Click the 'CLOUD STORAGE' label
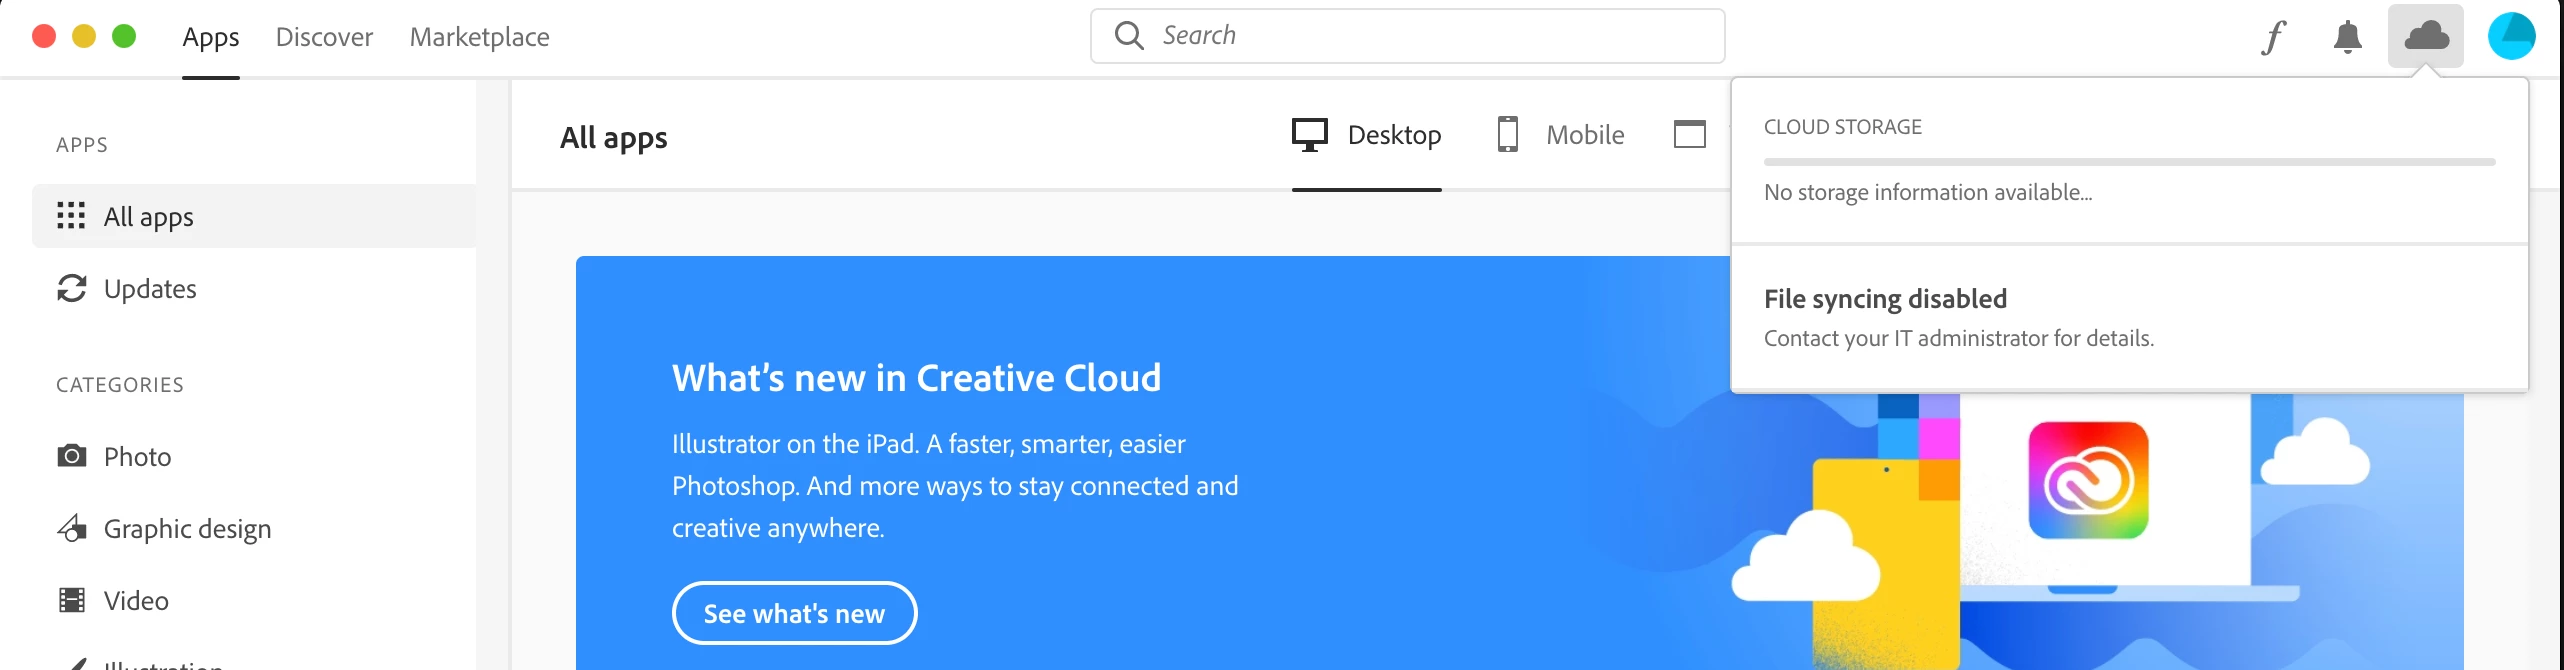2564x670 pixels. [x=1843, y=127]
